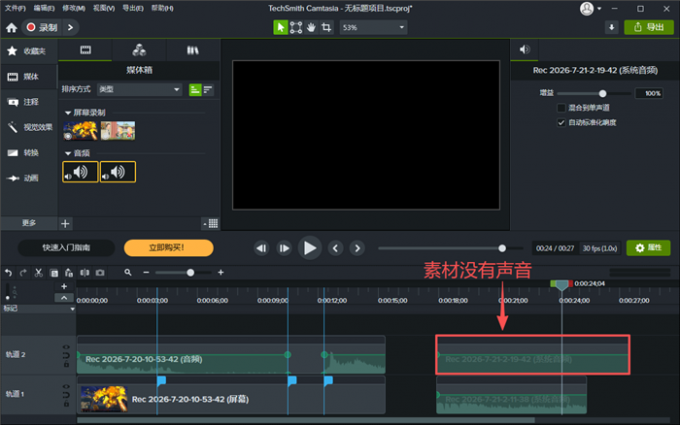
Task: Undo the last timeline action
Action: (x=8, y=272)
